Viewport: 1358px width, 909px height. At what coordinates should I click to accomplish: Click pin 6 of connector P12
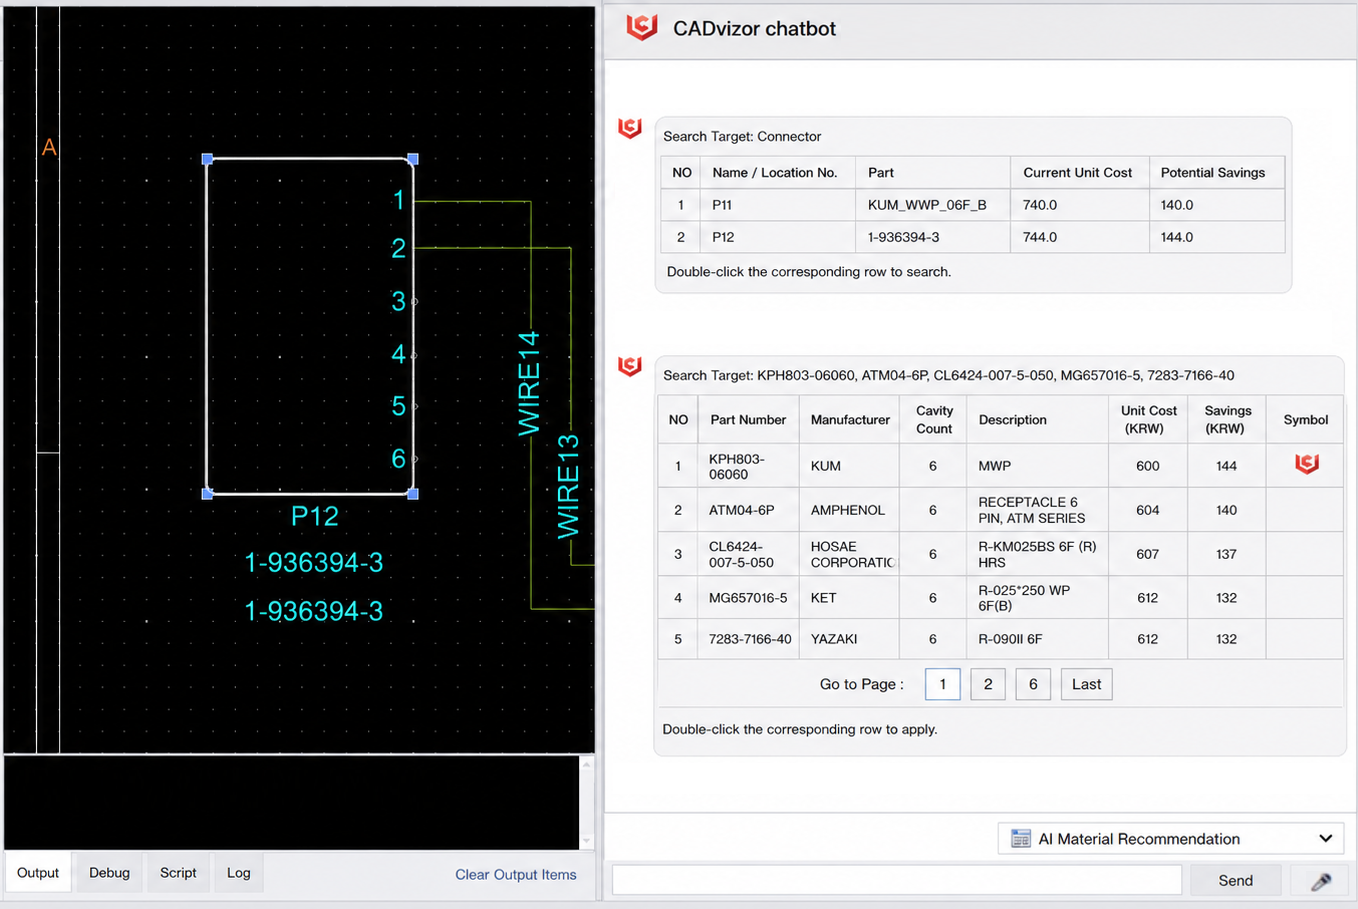[398, 458]
